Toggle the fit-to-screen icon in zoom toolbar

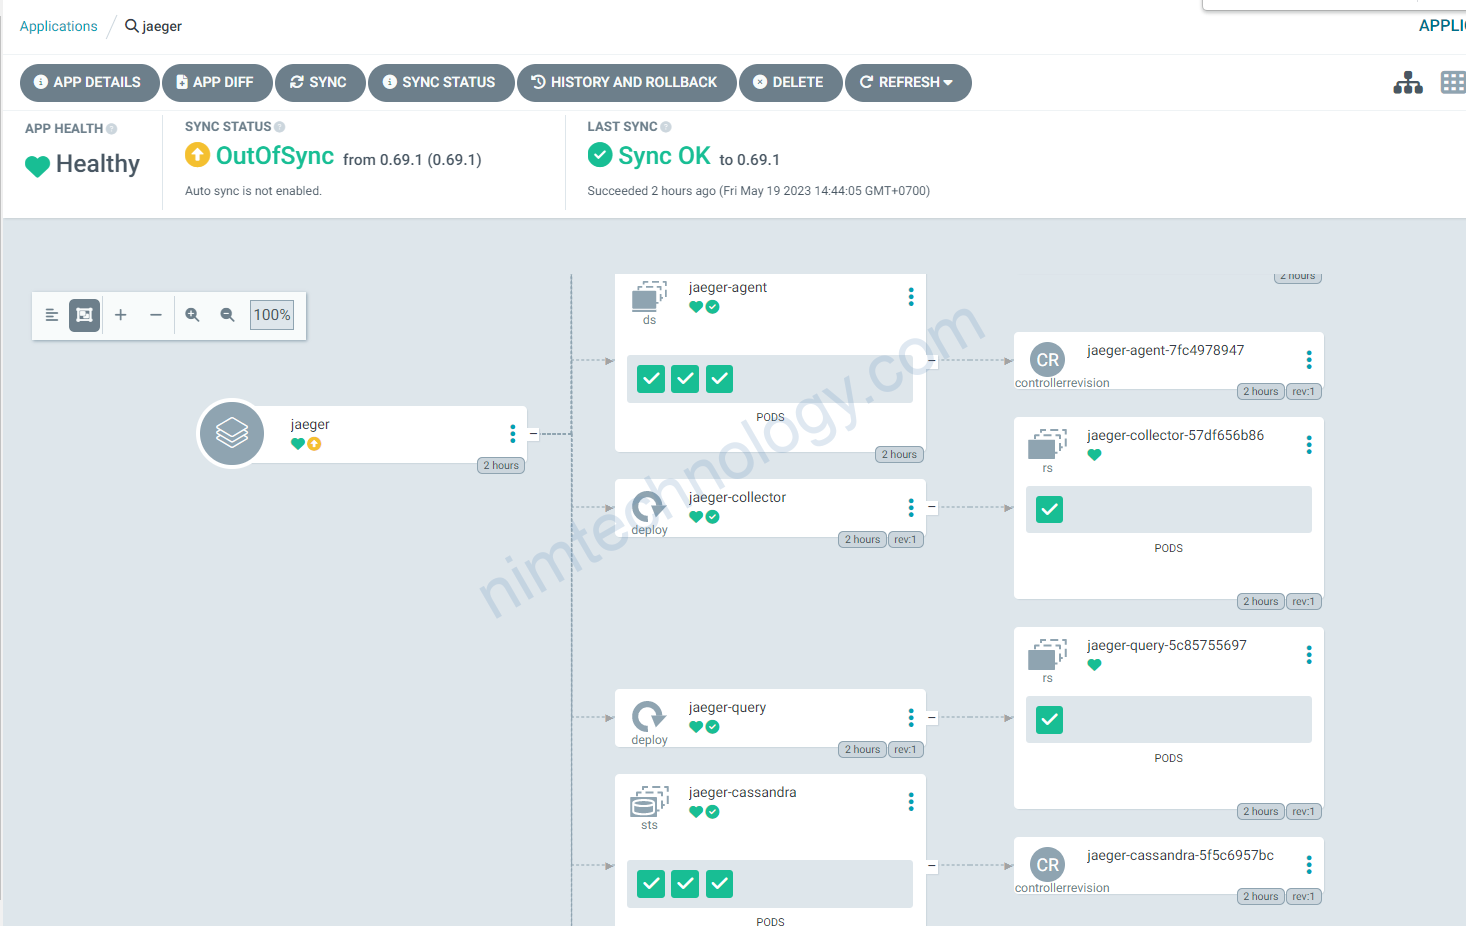tap(85, 315)
